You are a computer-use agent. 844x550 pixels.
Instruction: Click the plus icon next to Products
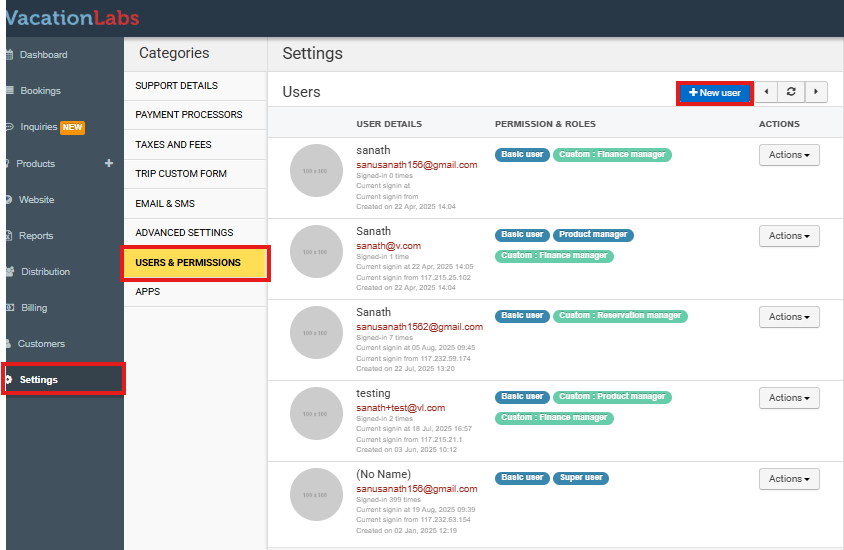(109, 163)
